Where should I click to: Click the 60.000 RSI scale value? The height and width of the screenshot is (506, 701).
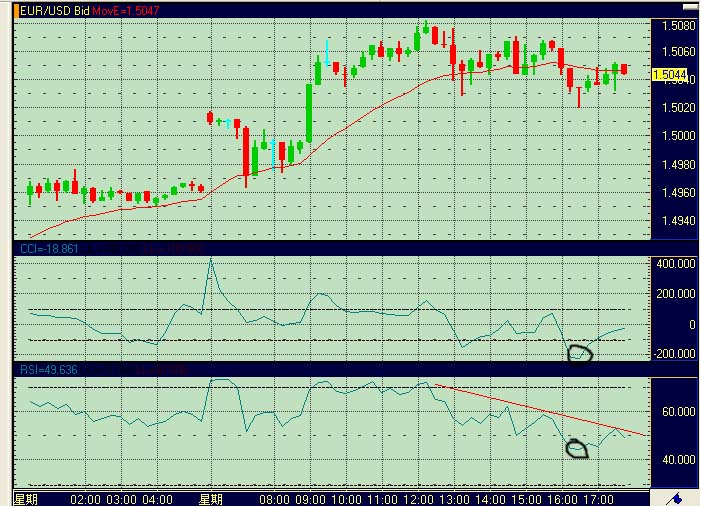pos(679,411)
